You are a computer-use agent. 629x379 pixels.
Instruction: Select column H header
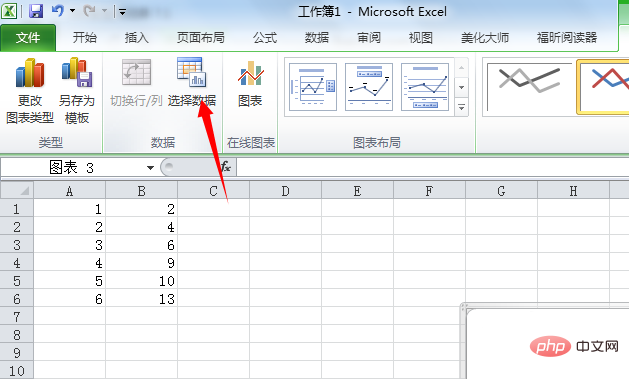(574, 191)
